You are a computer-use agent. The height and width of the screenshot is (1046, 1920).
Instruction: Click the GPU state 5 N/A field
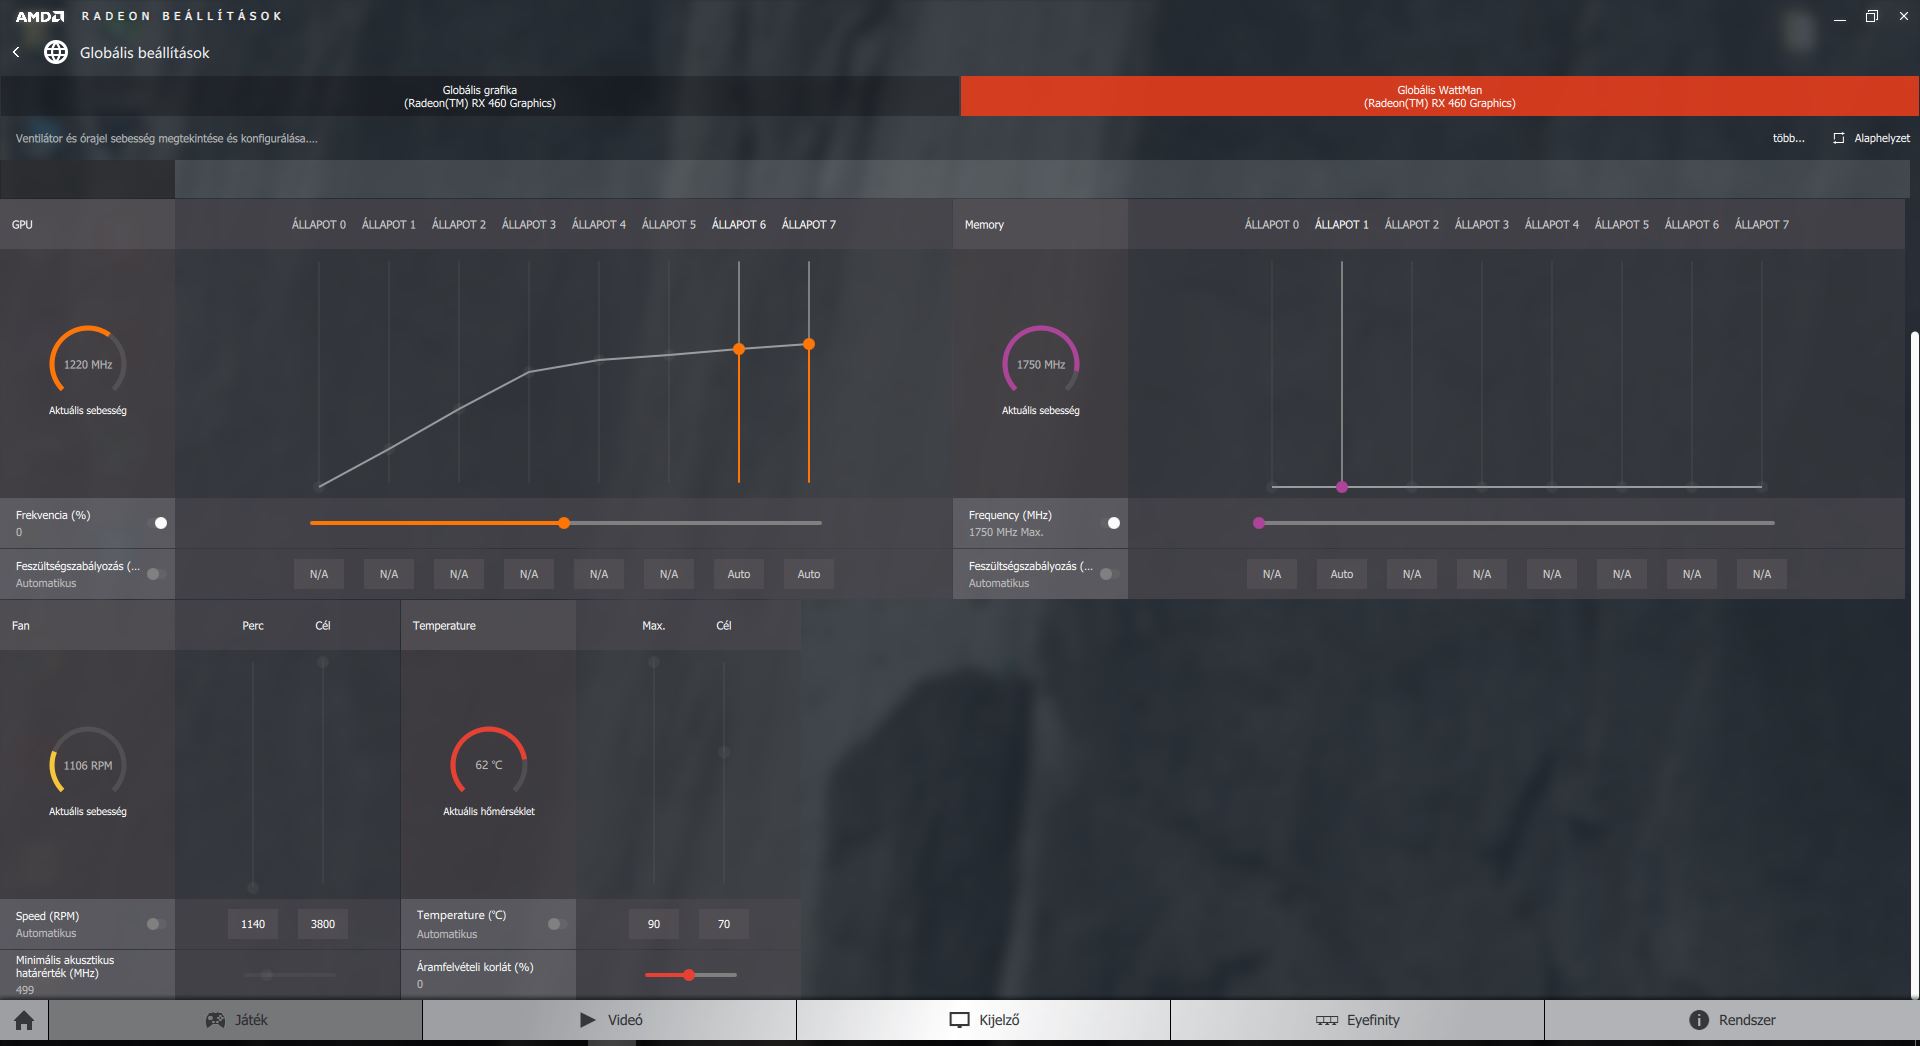click(x=669, y=574)
